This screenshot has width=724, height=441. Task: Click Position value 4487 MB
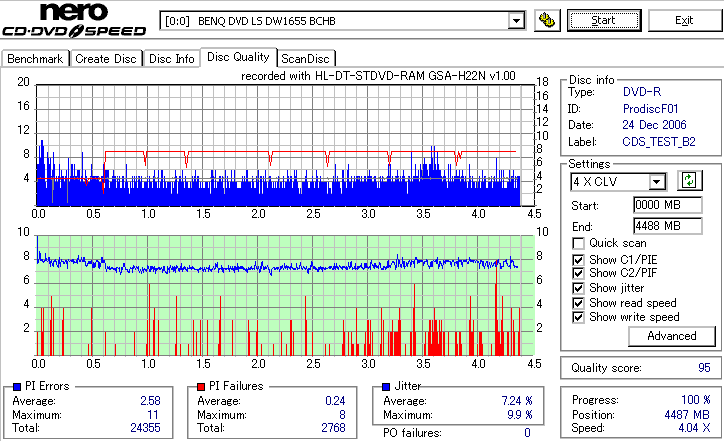(x=687, y=415)
